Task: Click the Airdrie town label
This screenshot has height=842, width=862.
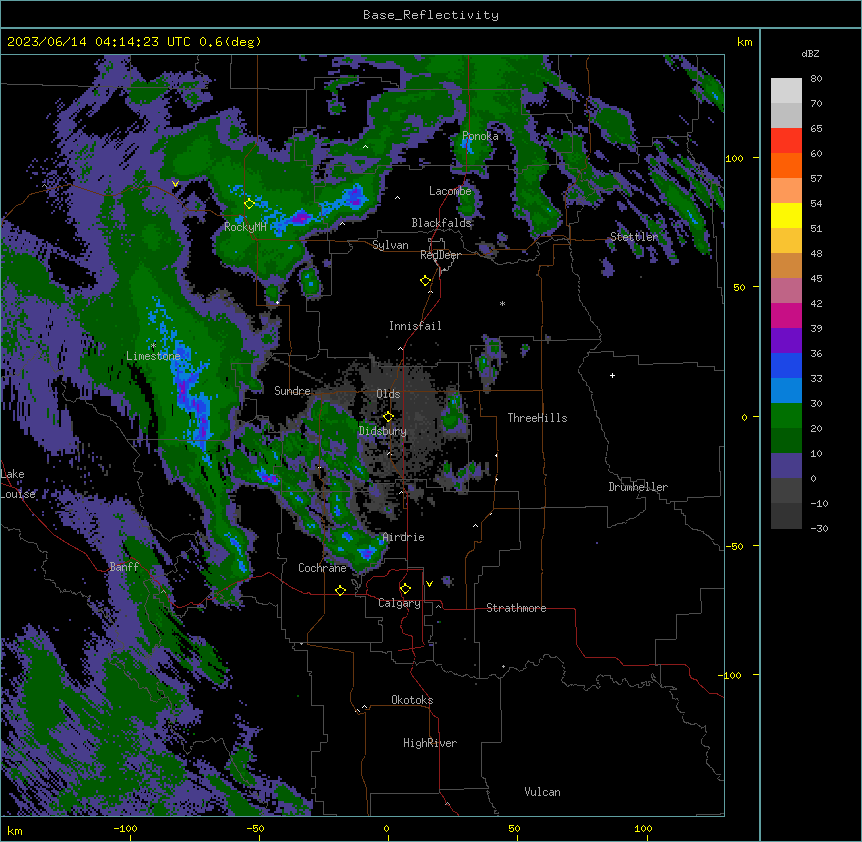Action: pyautogui.click(x=403, y=537)
